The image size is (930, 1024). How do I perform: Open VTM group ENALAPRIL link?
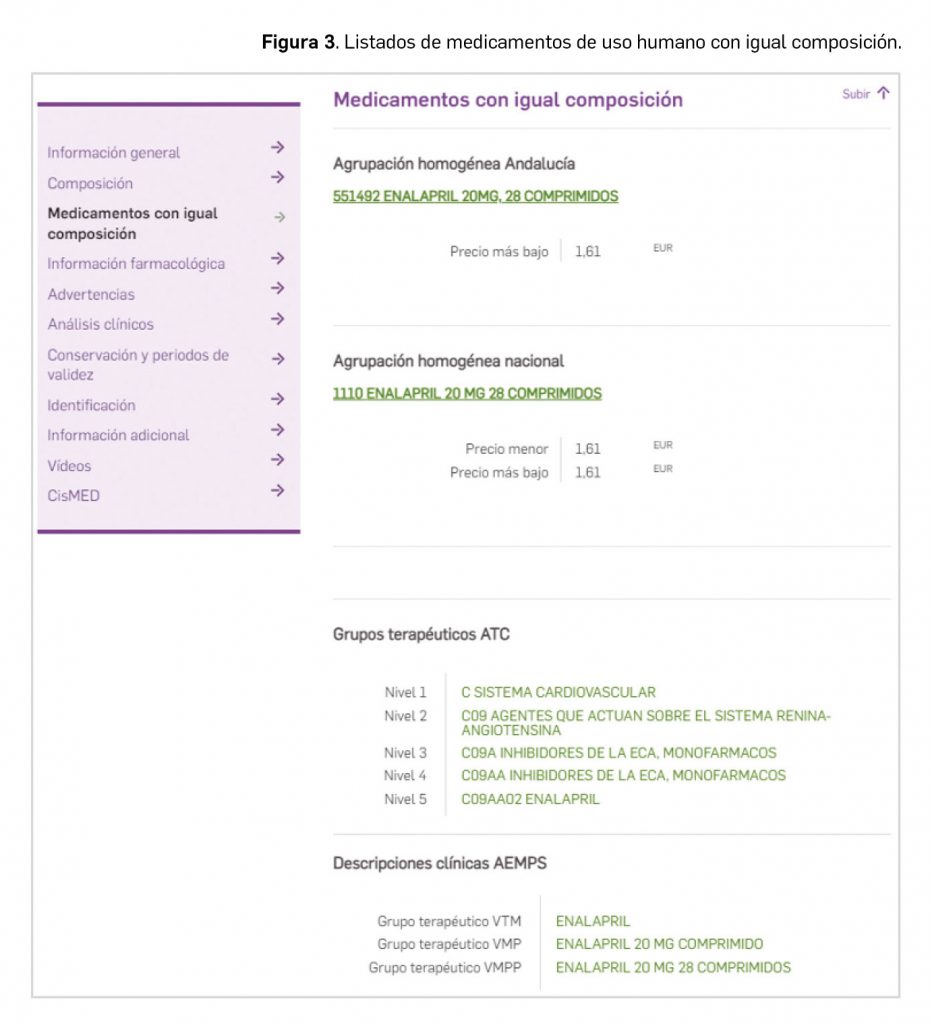[x=593, y=921]
